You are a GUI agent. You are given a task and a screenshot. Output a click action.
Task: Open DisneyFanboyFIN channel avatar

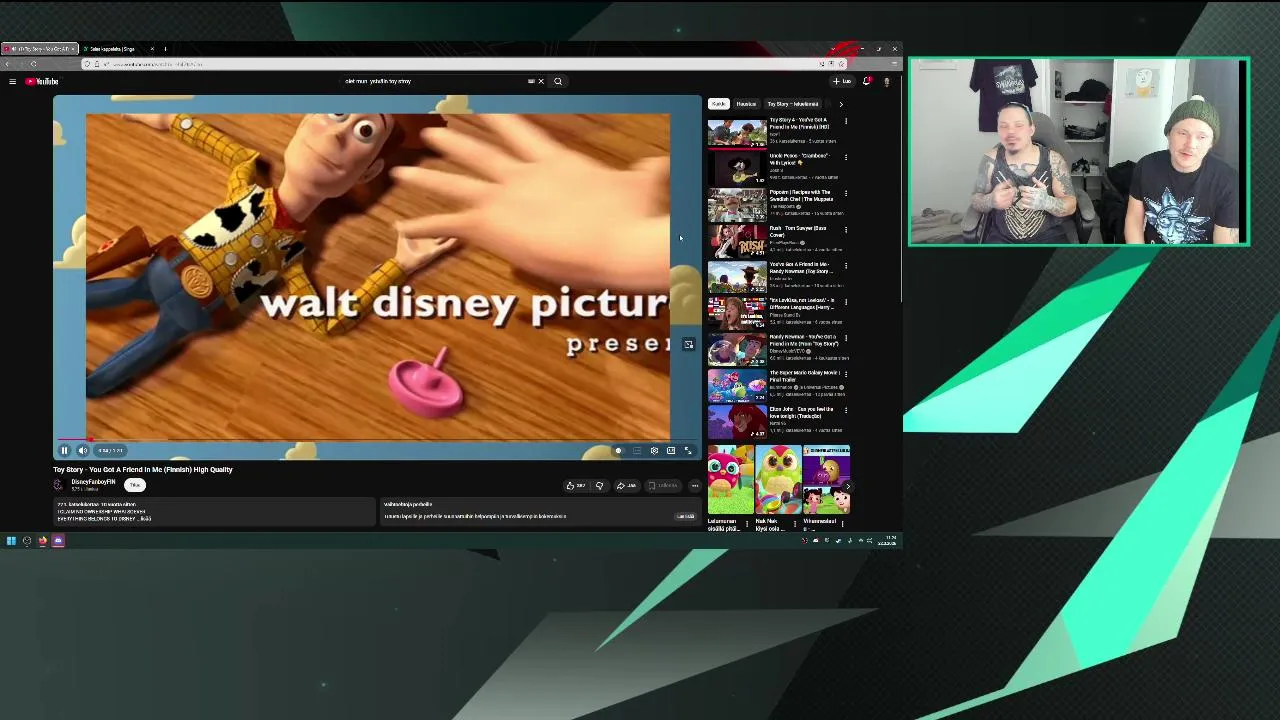[59, 485]
